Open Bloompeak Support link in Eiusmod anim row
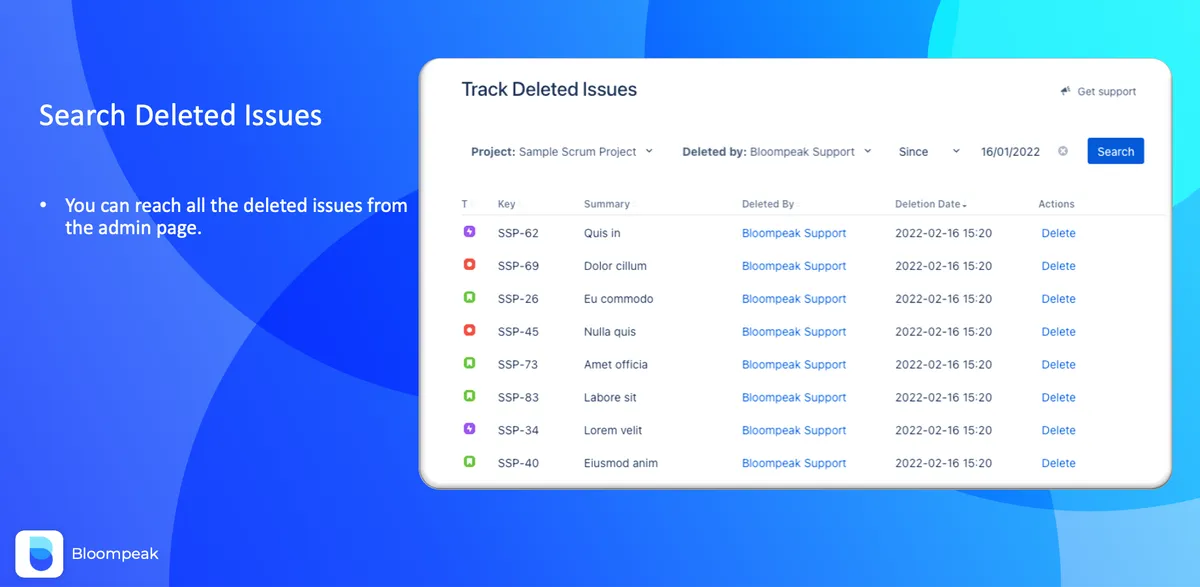 coord(794,463)
